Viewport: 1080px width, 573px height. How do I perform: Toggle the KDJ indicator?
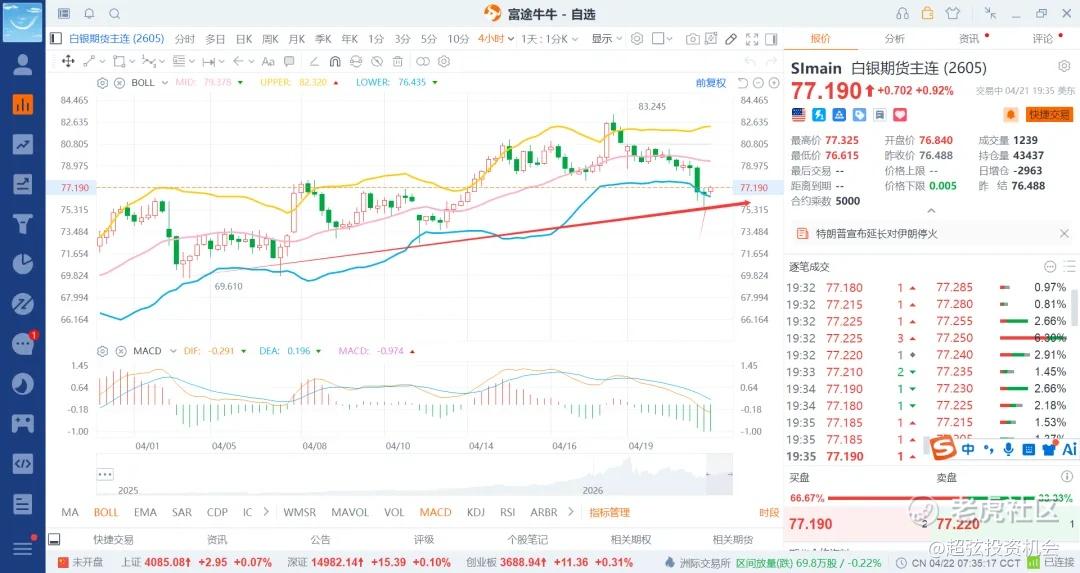[477, 512]
